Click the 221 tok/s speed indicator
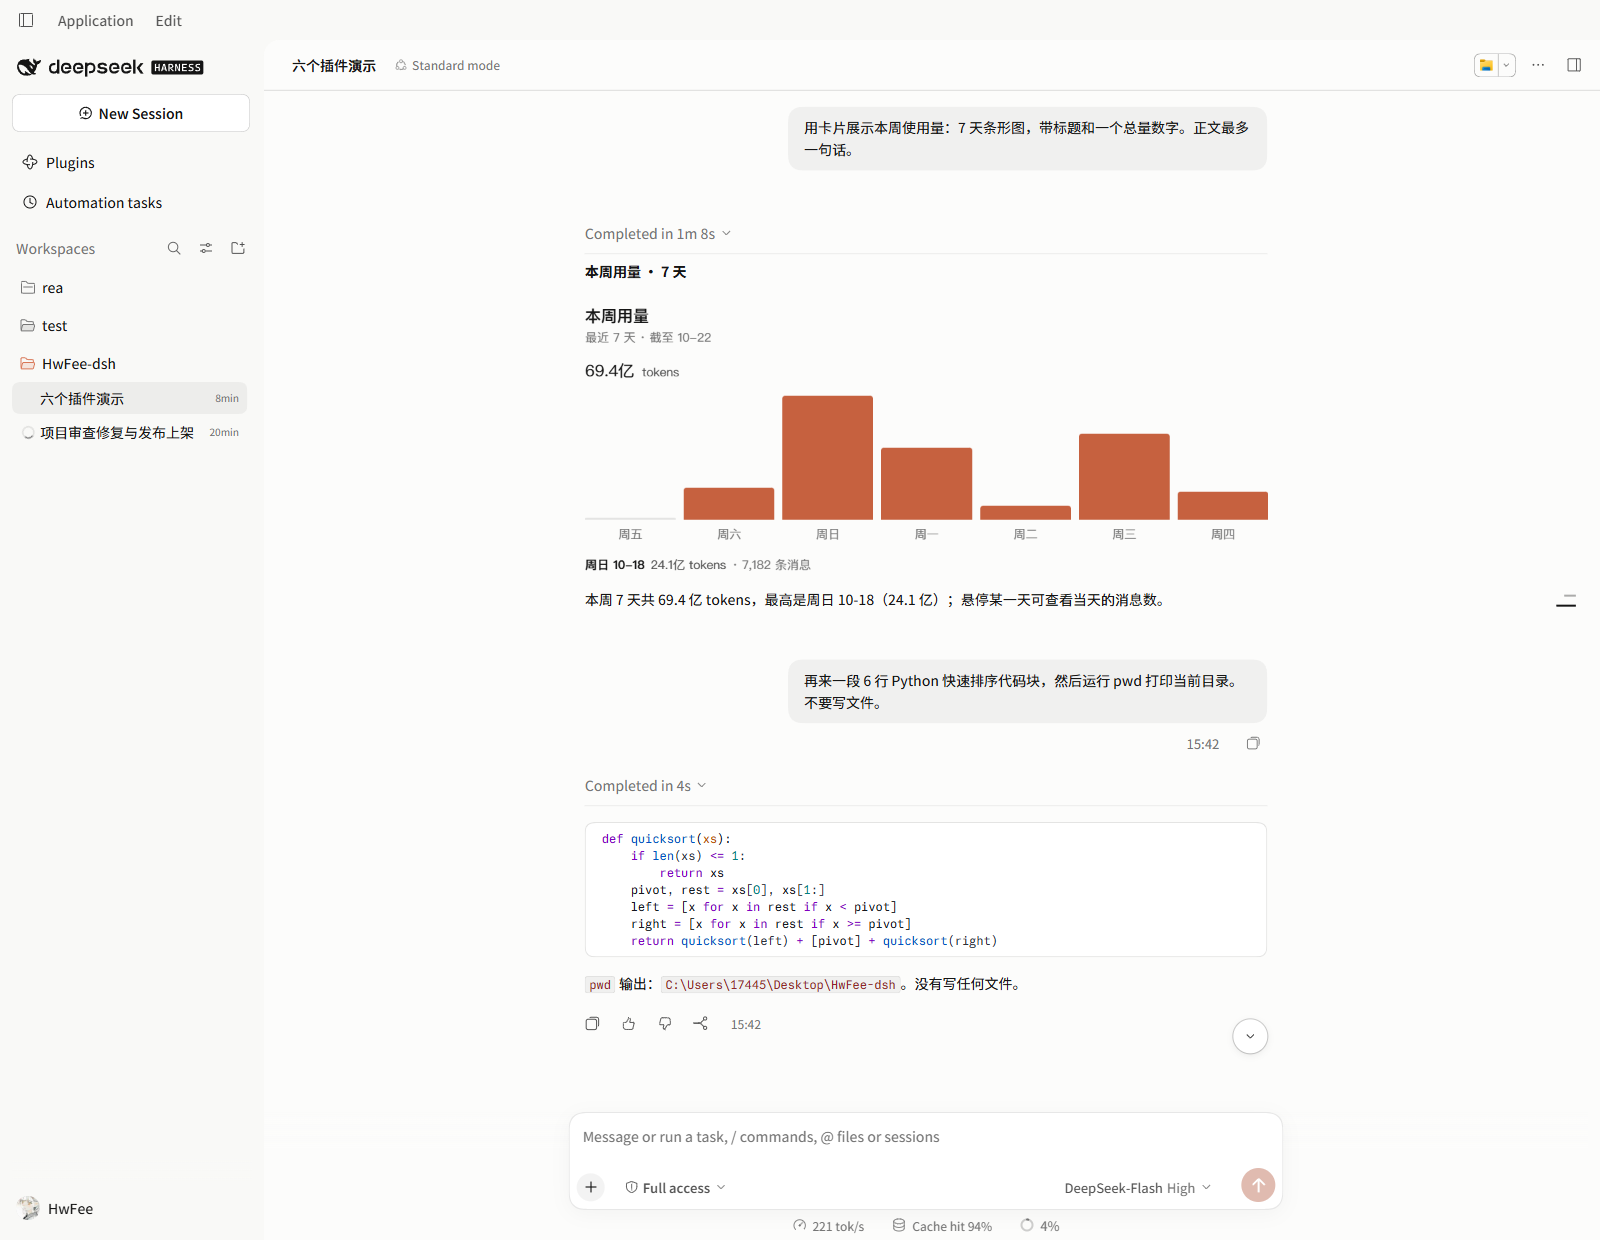Image resolution: width=1600 pixels, height=1240 pixels. pyautogui.click(x=829, y=1226)
